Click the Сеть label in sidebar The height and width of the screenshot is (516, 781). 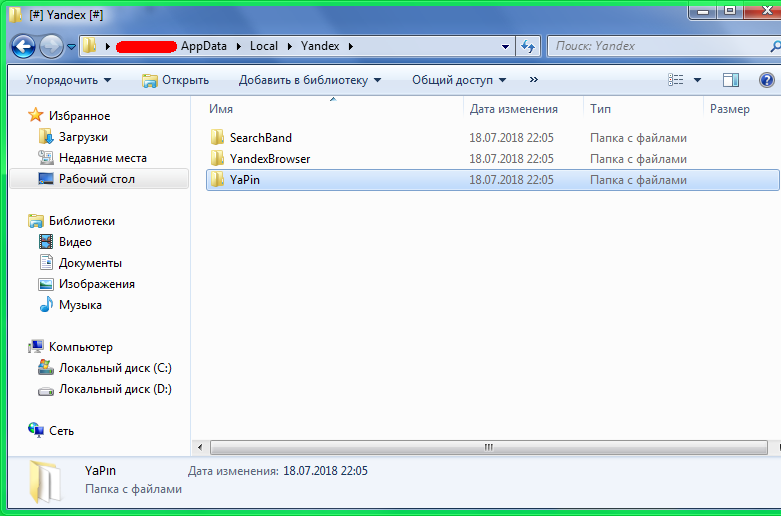coord(61,431)
